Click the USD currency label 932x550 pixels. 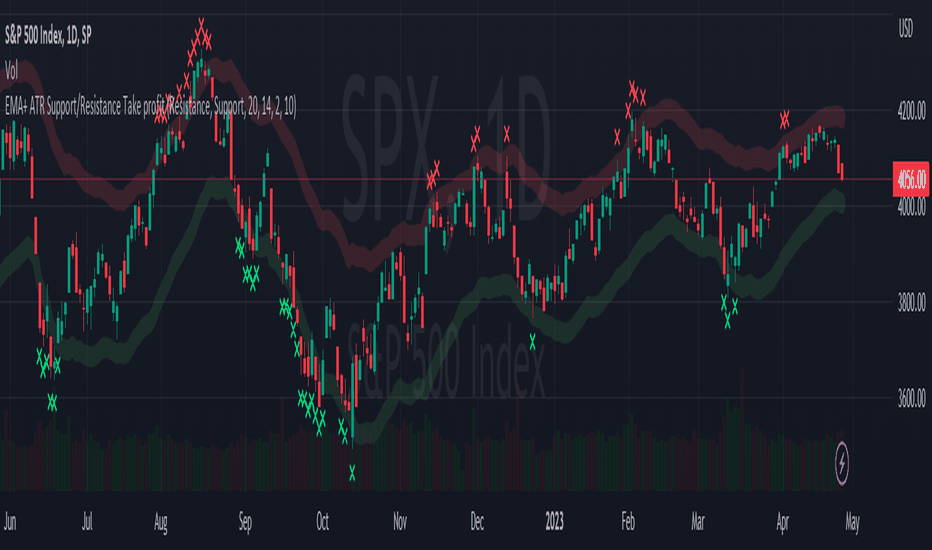pyautogui.click(x=905, y=28)
